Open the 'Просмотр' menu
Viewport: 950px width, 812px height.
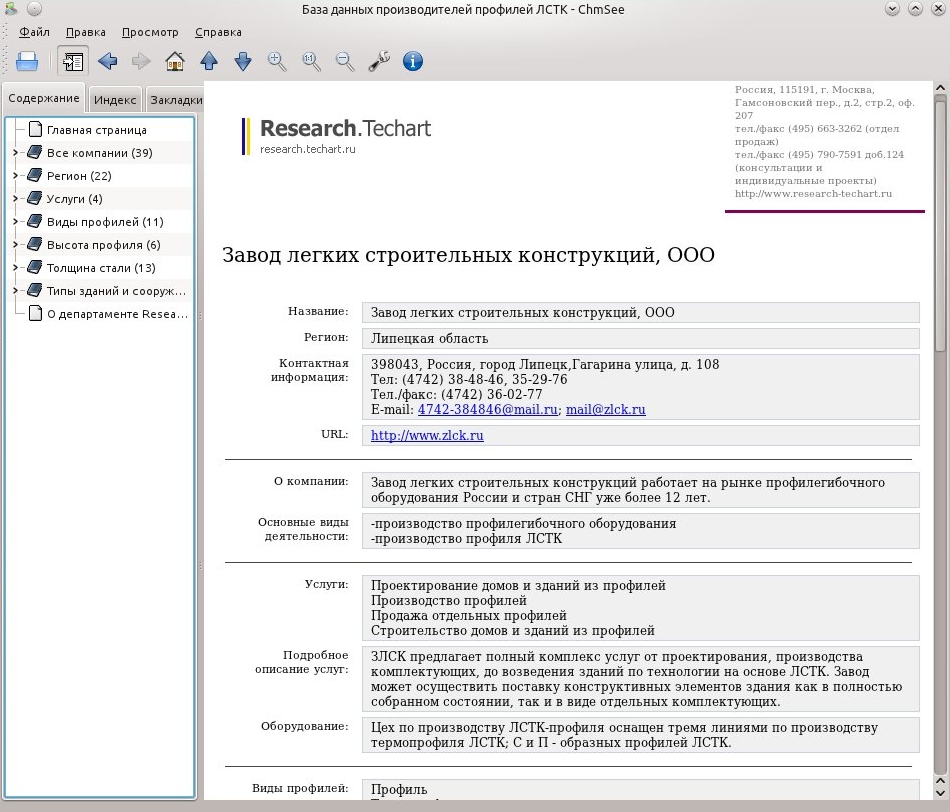tap(150, 32)
